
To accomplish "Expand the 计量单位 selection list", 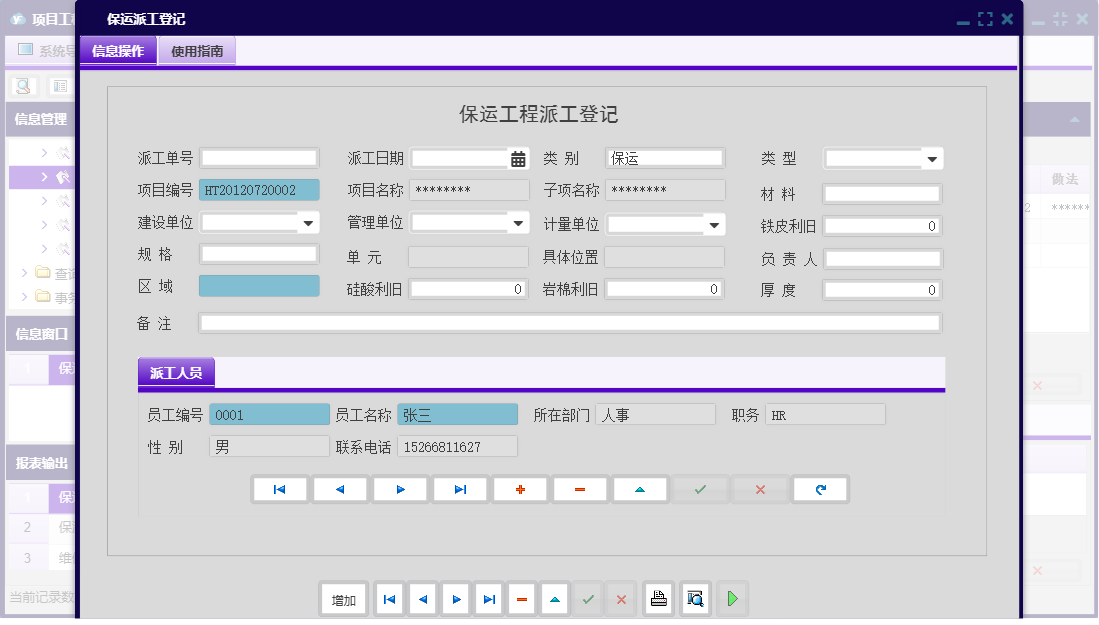I will tap(714, 222).
